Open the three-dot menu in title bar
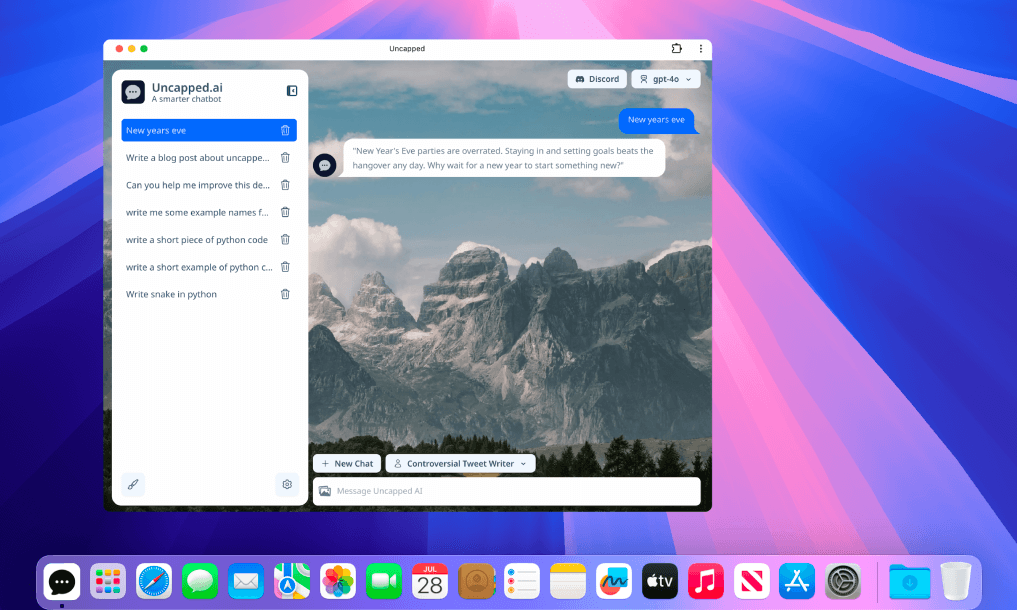The image size is (1017, 610). pyautogui.click(x=700, y=48)
